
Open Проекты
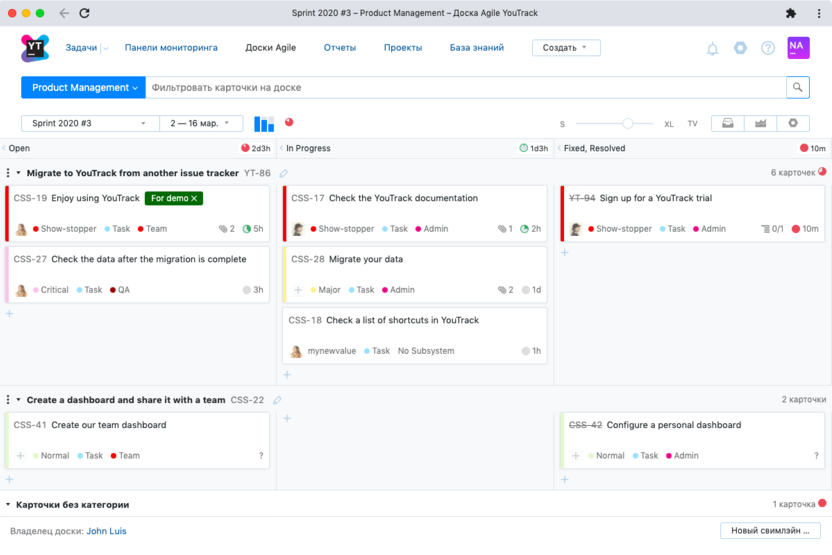pos(403,48)
